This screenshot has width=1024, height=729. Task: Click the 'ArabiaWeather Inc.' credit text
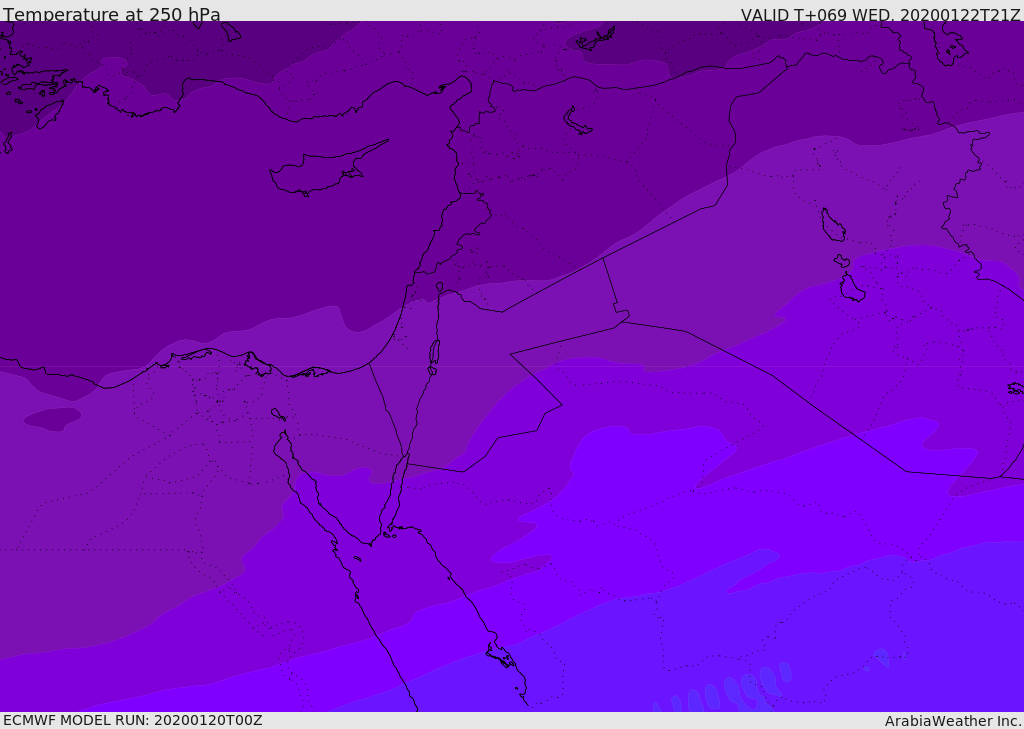953,721
